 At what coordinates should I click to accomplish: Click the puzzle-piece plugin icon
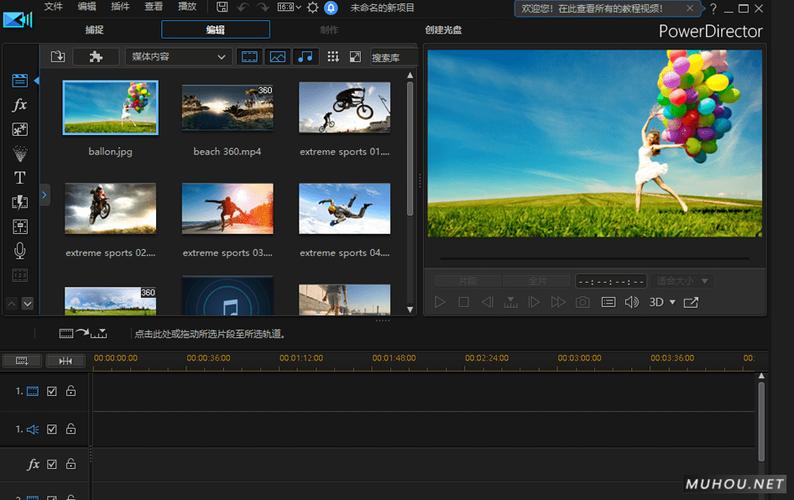coord(95,57)
